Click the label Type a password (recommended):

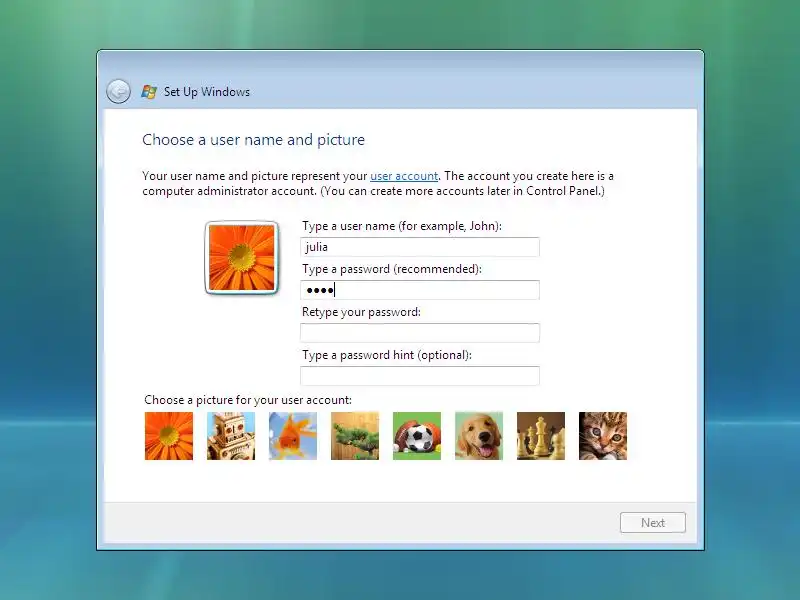tap(392, 269)
